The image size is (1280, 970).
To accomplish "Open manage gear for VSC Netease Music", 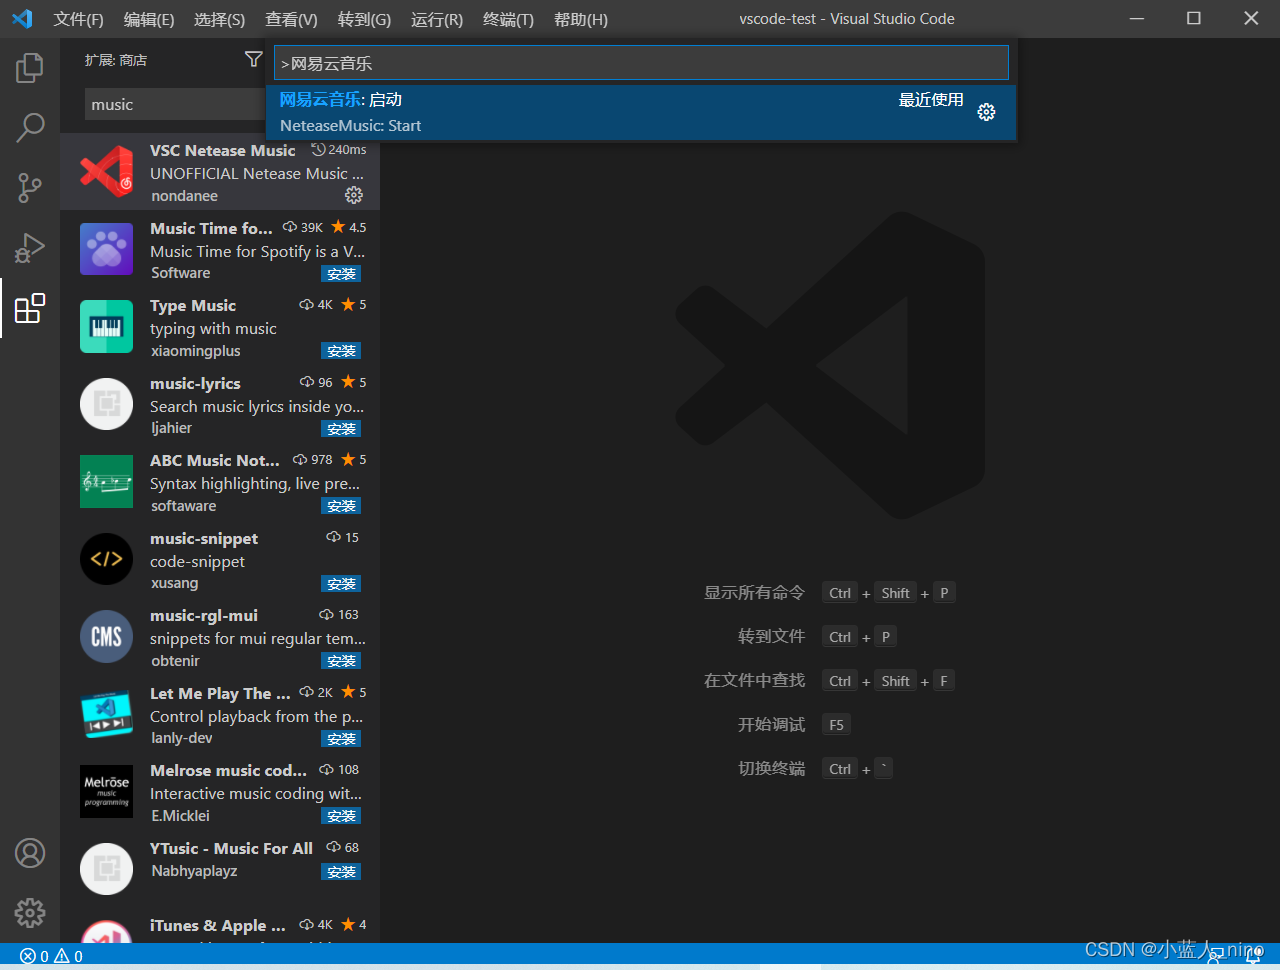I will tap(354, 195).
